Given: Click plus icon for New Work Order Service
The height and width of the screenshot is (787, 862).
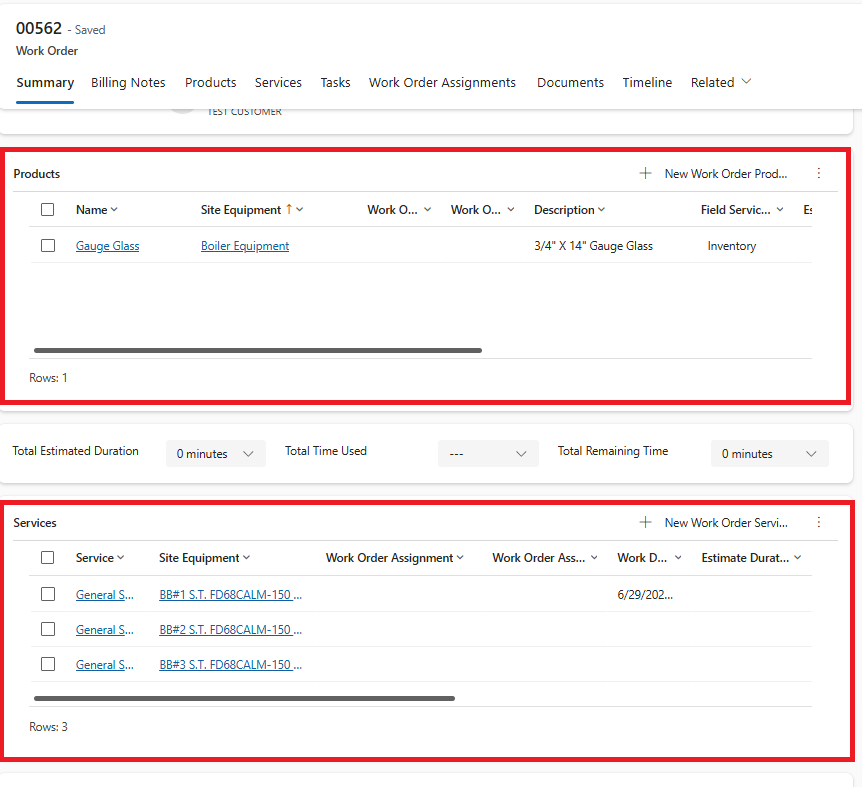Looking at the screenshot, I should coord(645,523).
